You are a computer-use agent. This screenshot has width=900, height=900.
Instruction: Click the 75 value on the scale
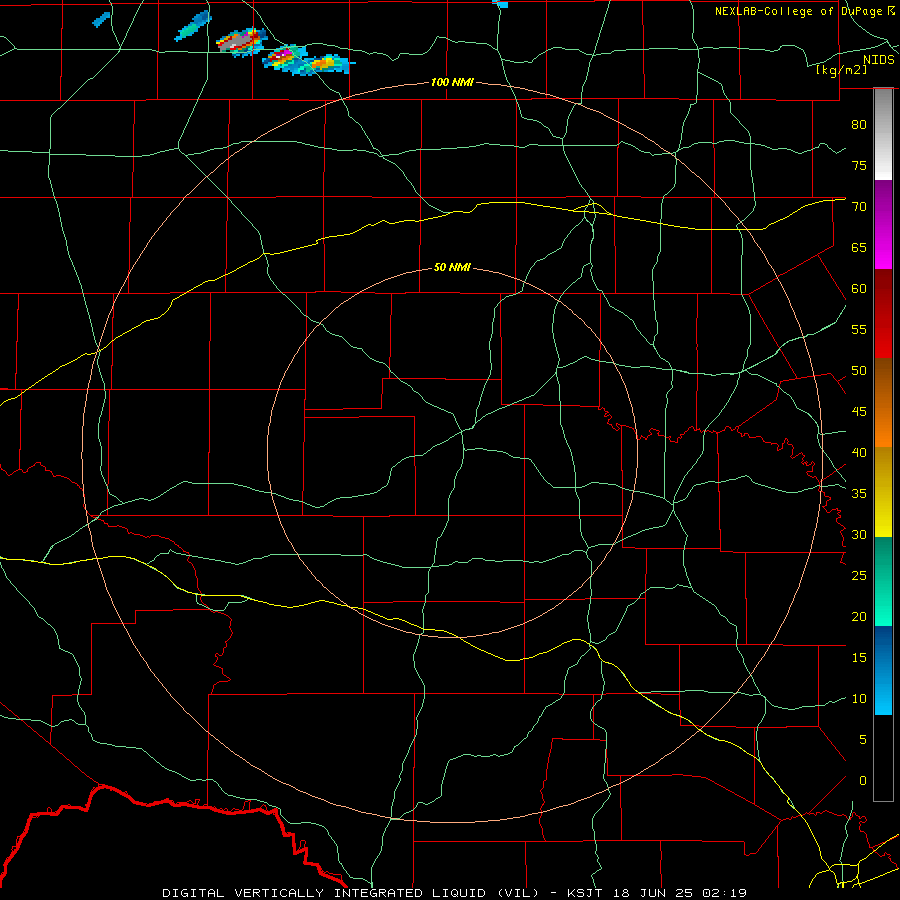pos(859,165)
